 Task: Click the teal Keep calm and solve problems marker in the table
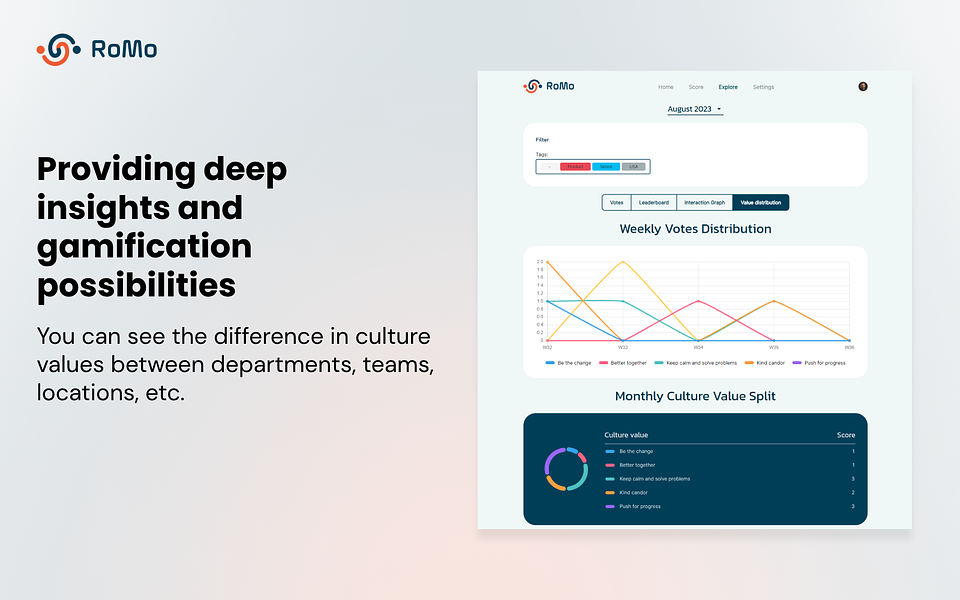pyautogui.click(x=610, y=479)
